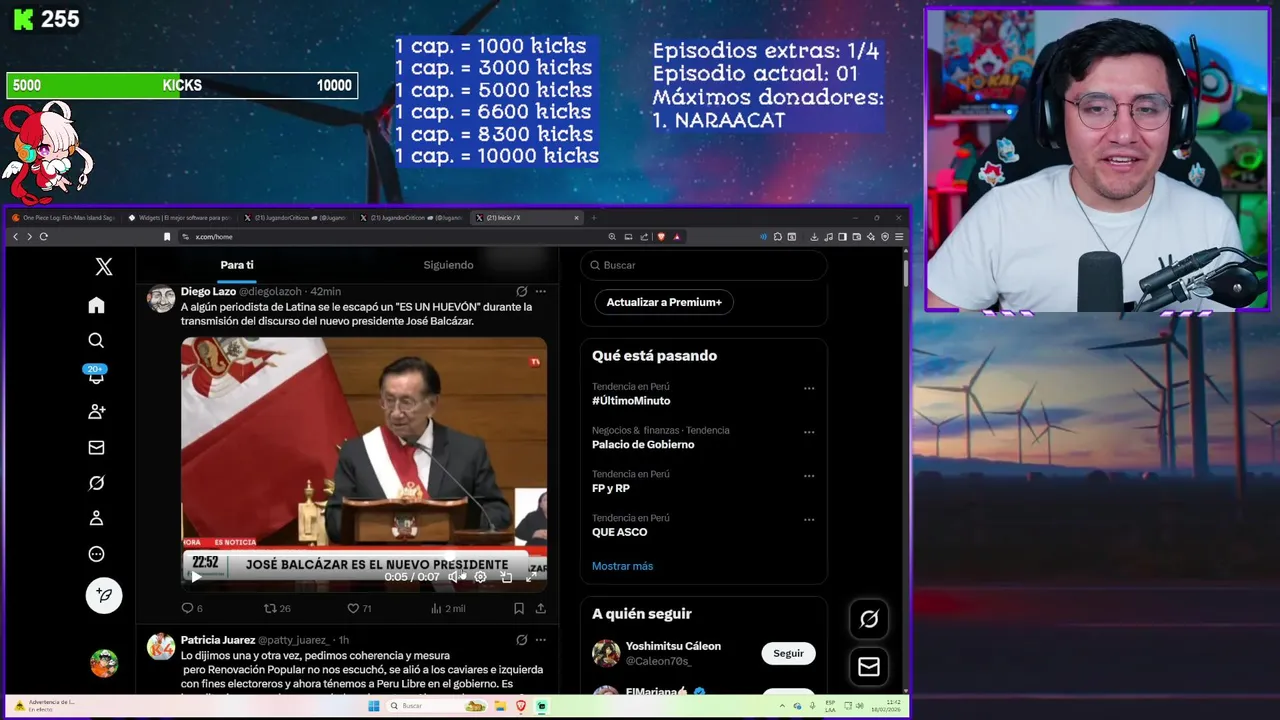Image resolution: width=1280 pixels, height=720 pixels.
Task: Open more options on Patricia Juarez's post
Action: (x=541, y=640)
